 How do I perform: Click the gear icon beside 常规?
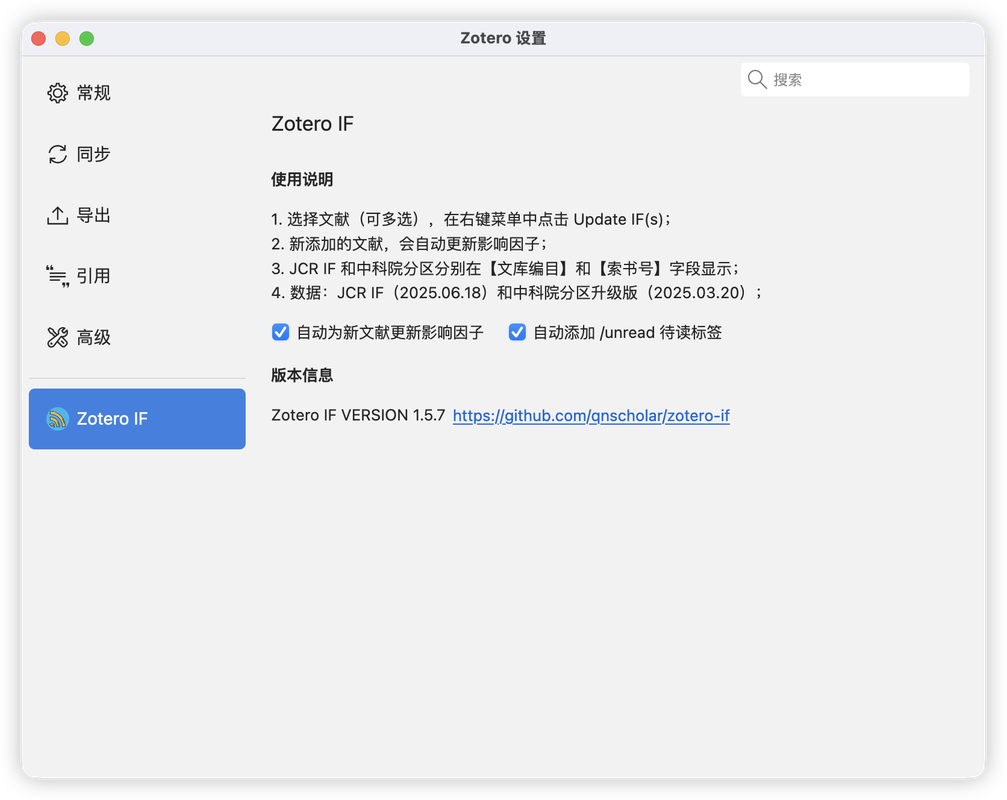pos(57,93)
